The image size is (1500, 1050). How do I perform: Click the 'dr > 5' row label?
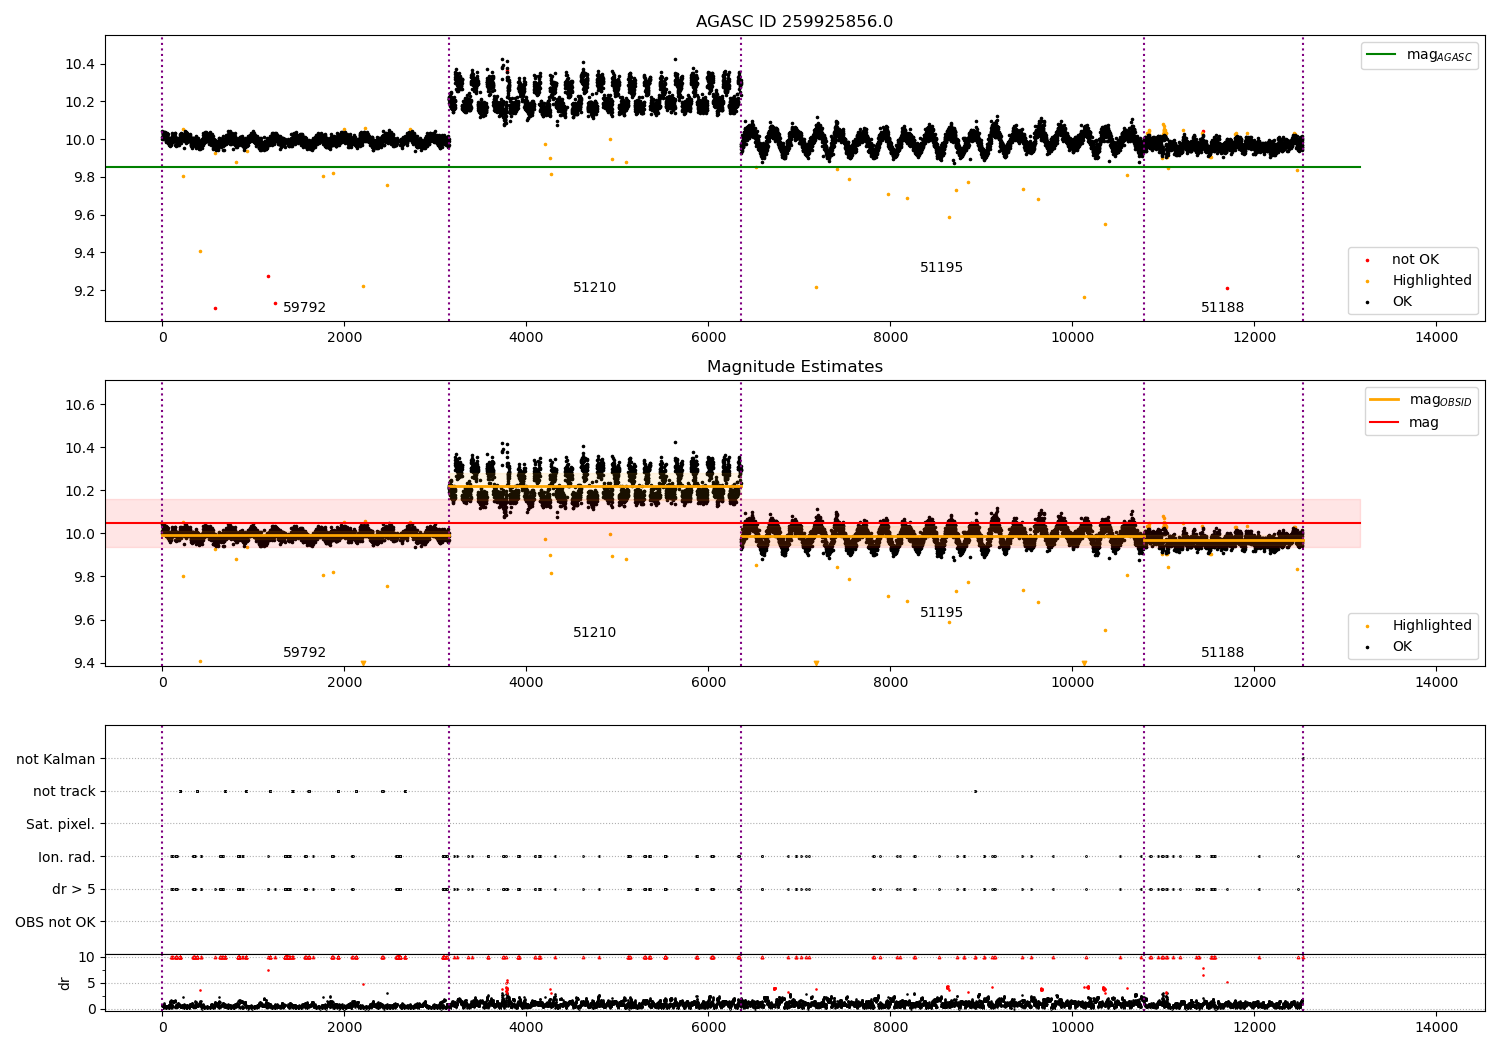click(74, 890)
